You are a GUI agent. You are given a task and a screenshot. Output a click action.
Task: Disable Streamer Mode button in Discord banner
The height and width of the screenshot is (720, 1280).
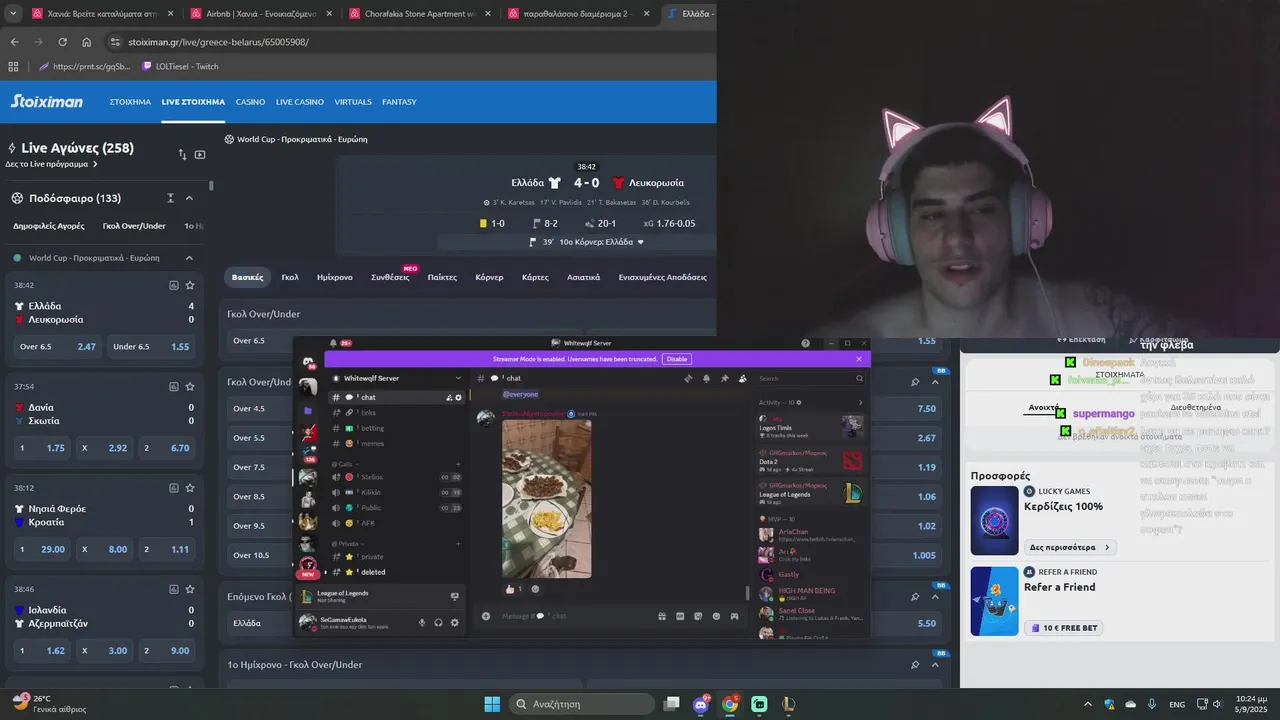coord(677,359)
